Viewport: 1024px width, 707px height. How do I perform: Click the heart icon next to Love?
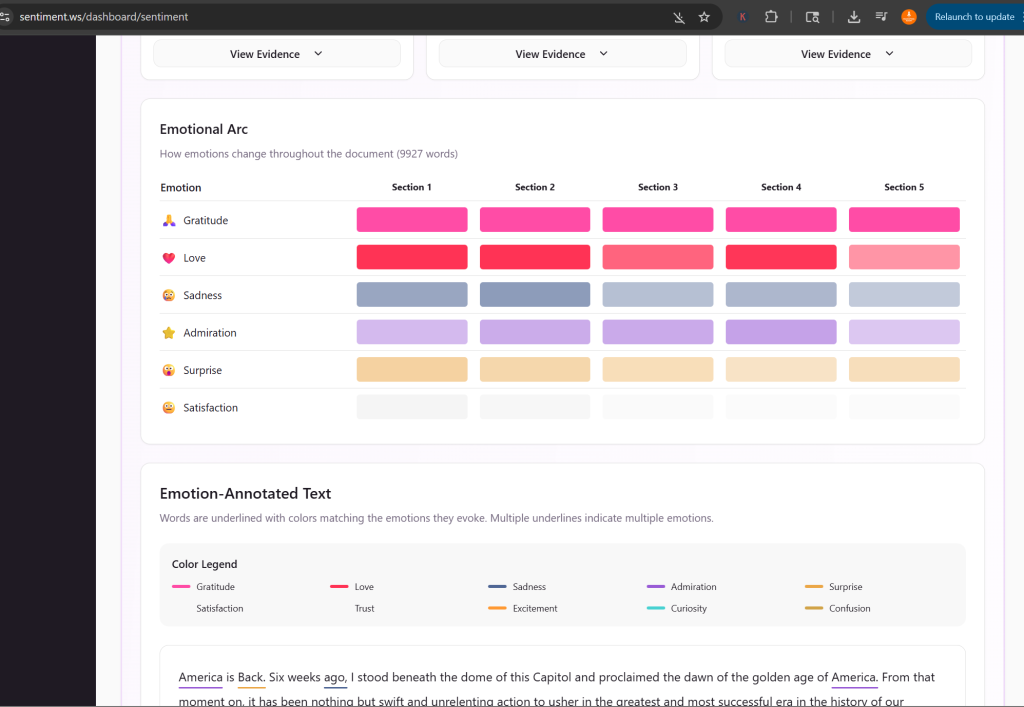point(168,258)
